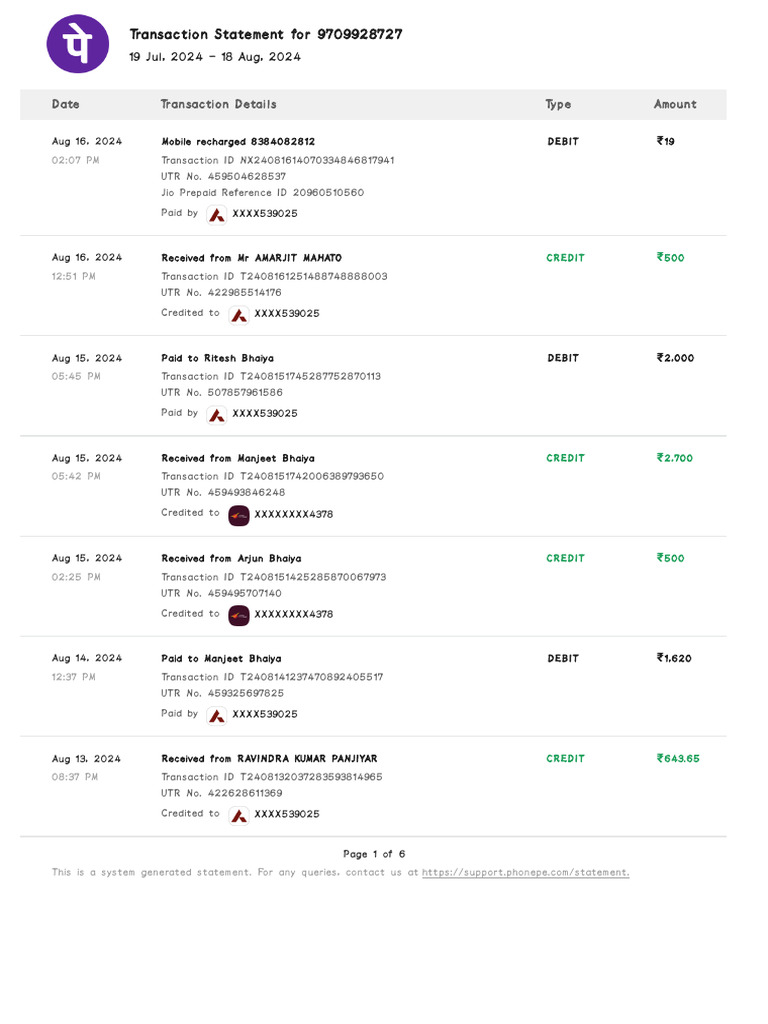Click bank icon in Manjeet Bhaiya received row

[x=238, y=515]
